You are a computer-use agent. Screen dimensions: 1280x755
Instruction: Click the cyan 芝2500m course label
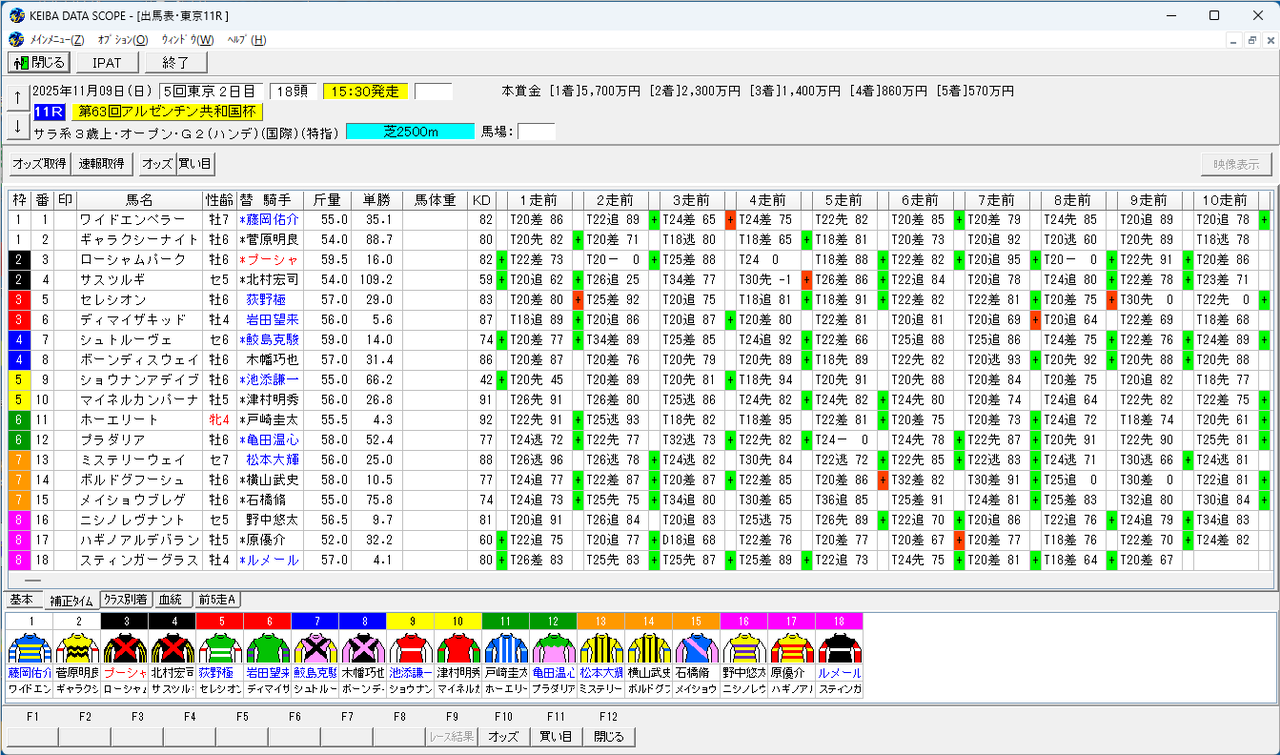click(x=411, y=131)
